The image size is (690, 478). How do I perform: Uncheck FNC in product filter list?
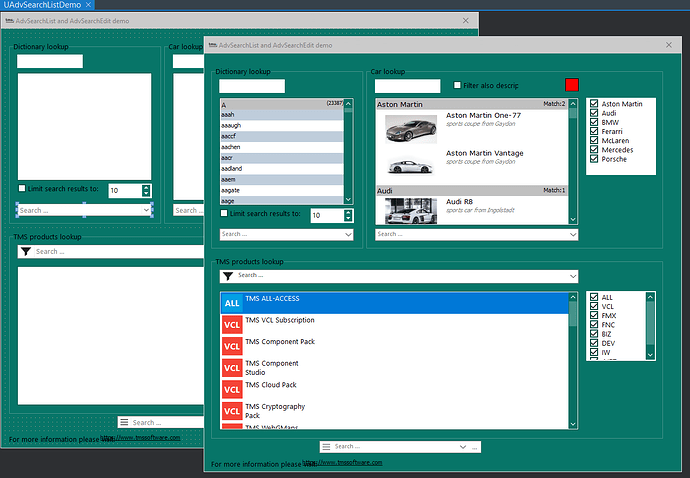tap(594, 325)
